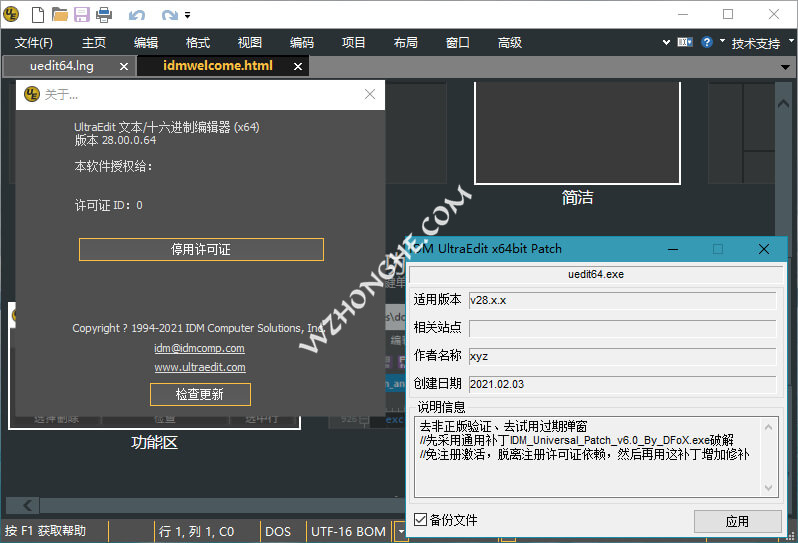Open the 技术支持 menu
The height and width of the screenshot is (543, 798).
[756, 43]
